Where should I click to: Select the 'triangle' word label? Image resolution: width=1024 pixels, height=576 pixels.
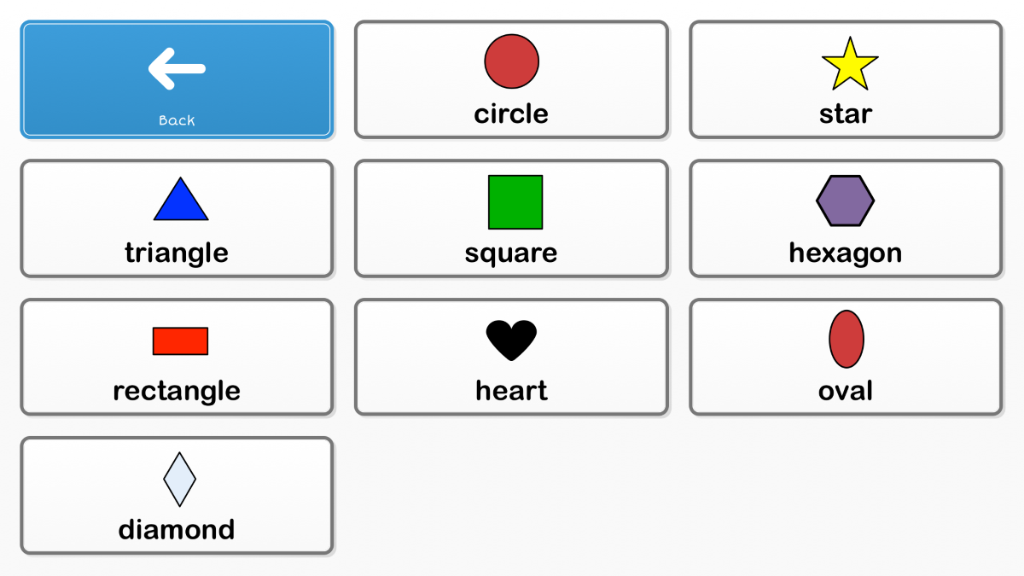point(177,253)
